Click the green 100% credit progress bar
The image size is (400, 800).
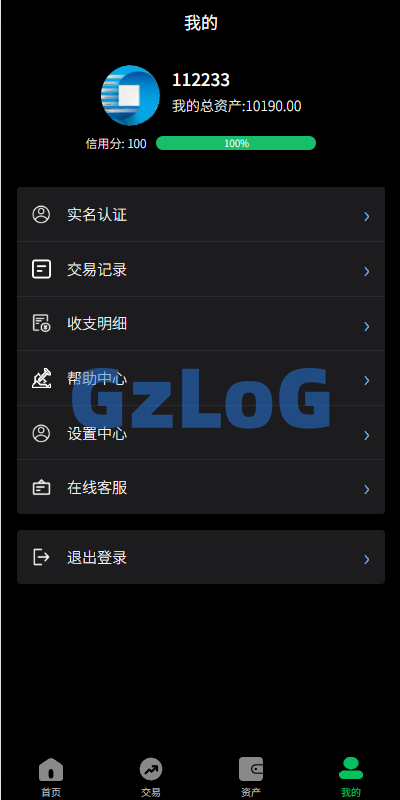click(236, 143)
